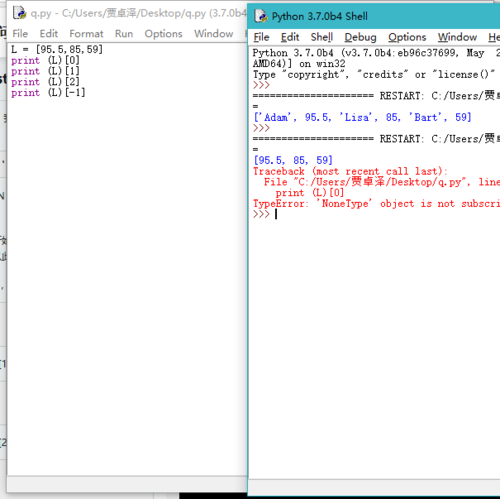
Task: Open the File menu in the Python Shell
Action: coord(261,37)
